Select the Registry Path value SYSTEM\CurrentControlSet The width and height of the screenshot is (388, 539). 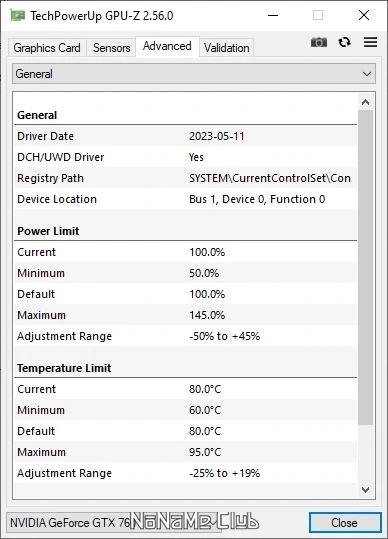point(270,178)
